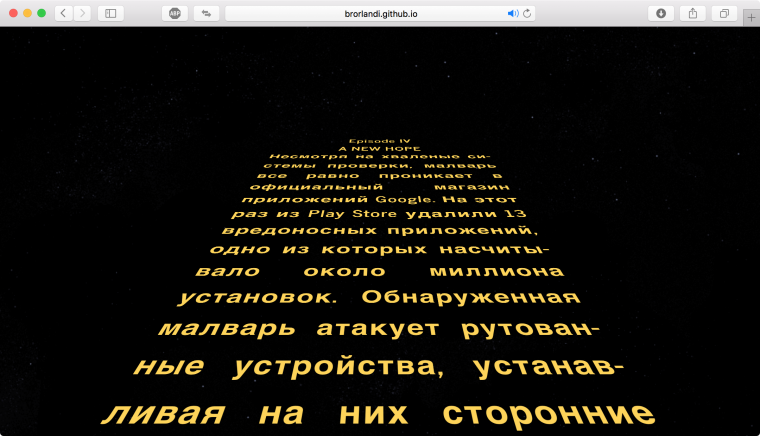This screenshot has width=760, height=436.
Task: Click the 'установок. Обнаруженная' line
Action: coord(380,297)
